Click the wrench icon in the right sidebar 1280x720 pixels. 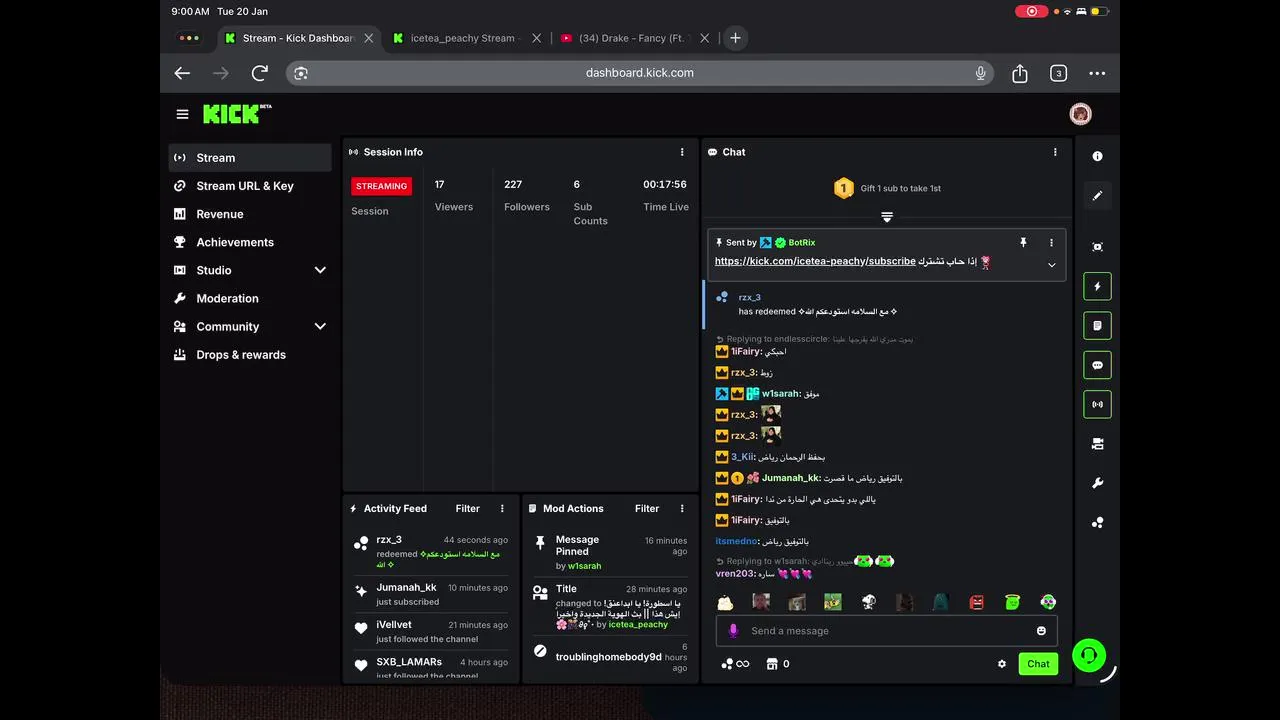[x=1097, y=483]
